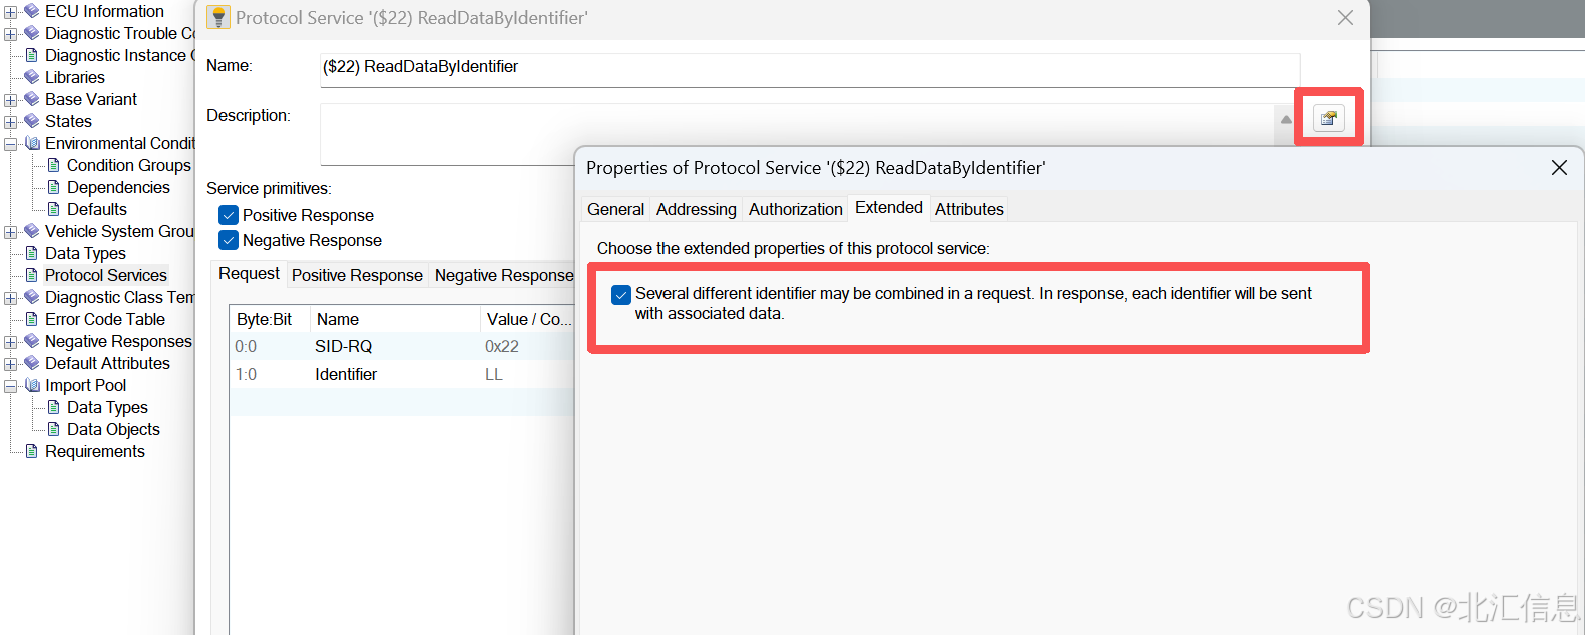Switch to the Addressing tab
The height and width of the screenshot is (635, 1585).
[x=696, y=209]
